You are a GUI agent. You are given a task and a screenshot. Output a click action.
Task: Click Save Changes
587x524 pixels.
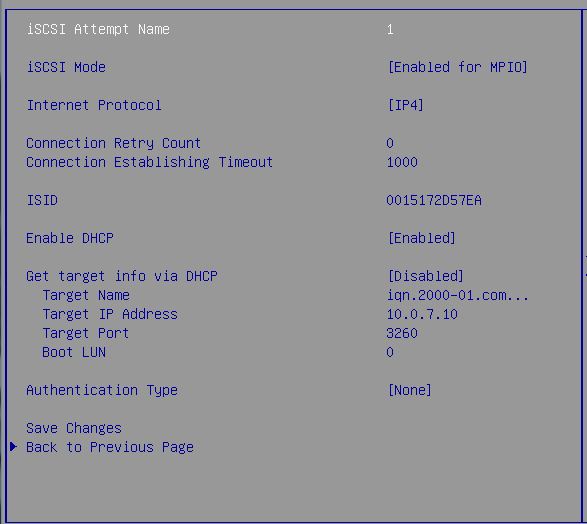[74, 428]
